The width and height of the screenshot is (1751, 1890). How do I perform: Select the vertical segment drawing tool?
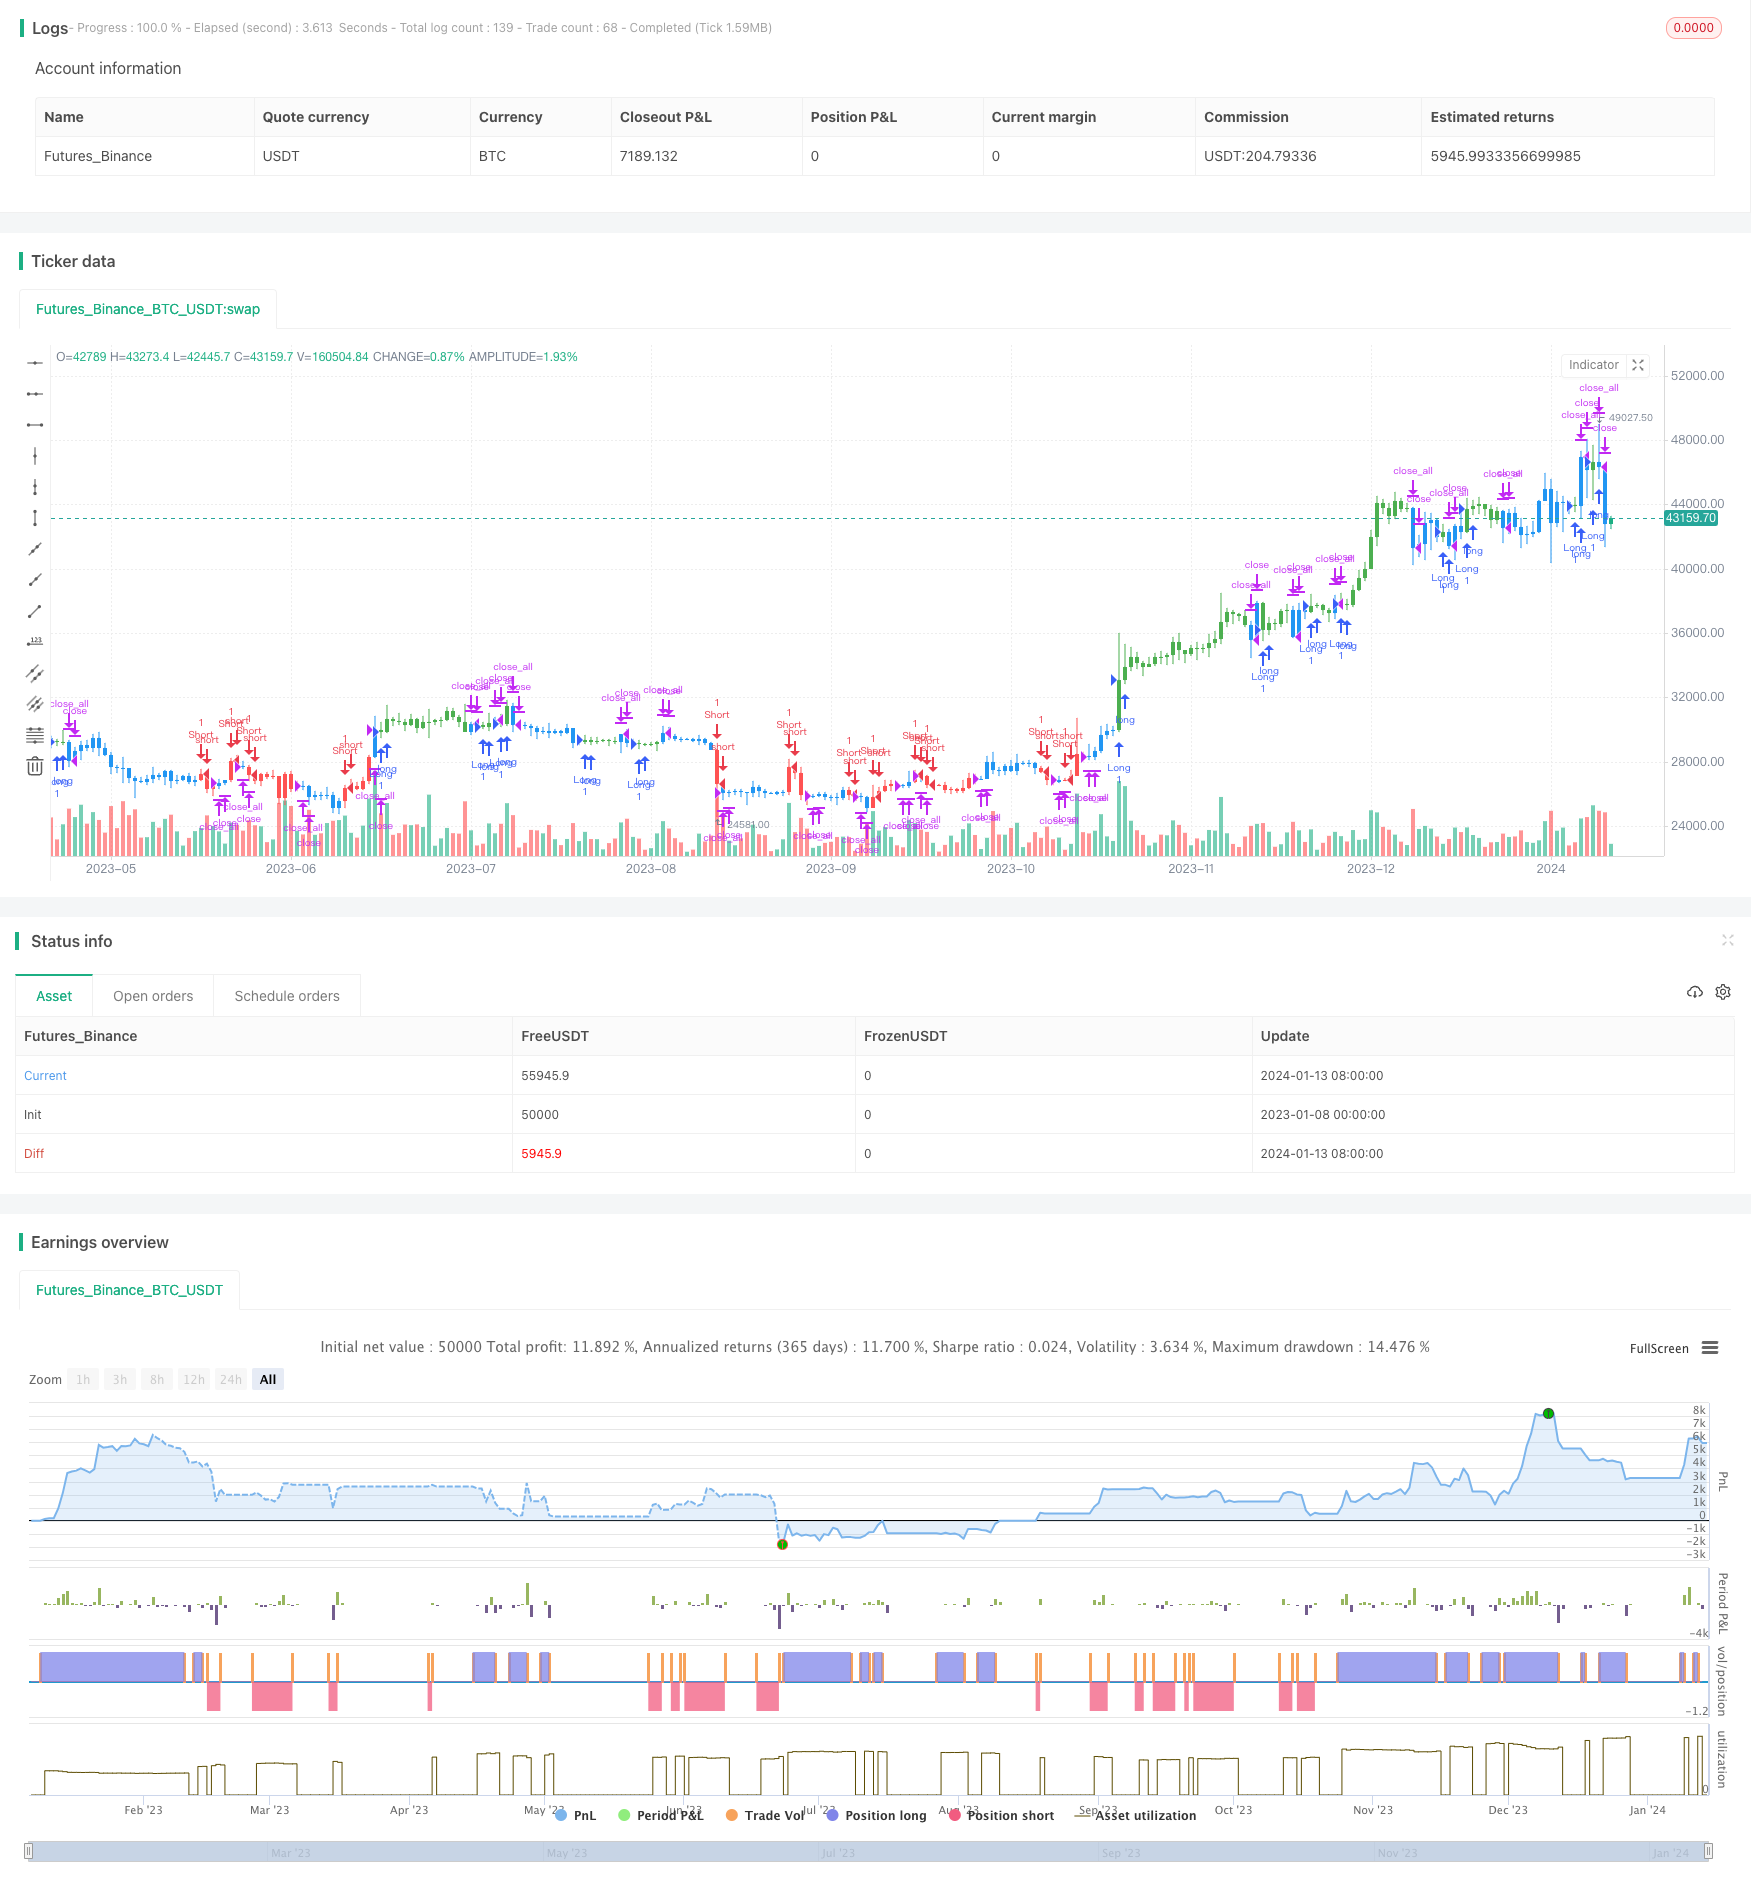35,518
